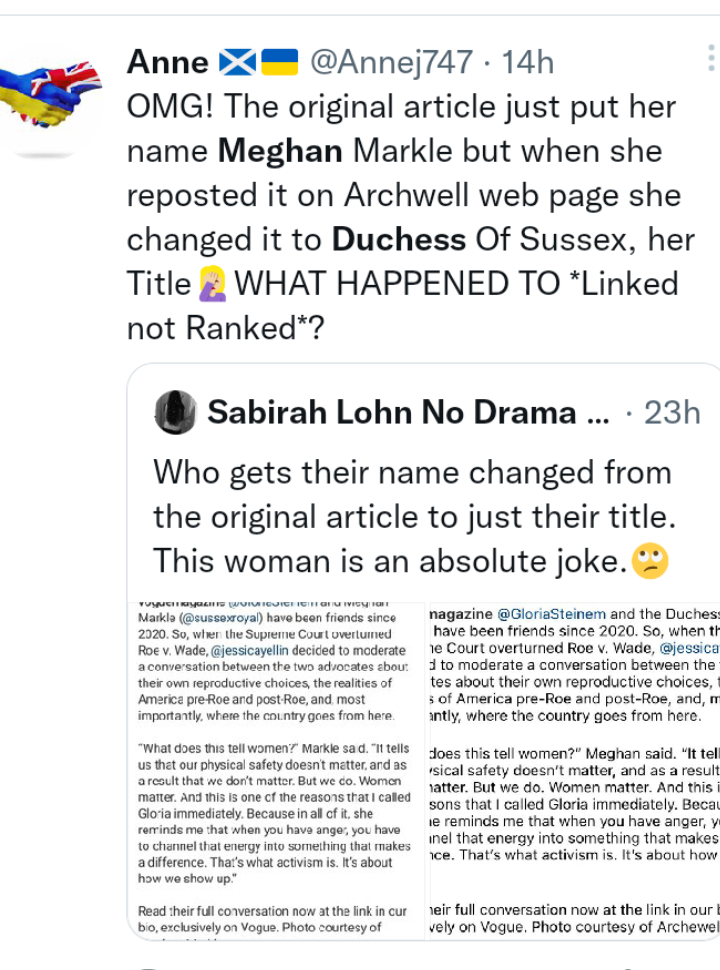This screenshot has height=970, width=720.
Task: Open Sabirah Lohn's small round avatar
Action: pos(175,413)
